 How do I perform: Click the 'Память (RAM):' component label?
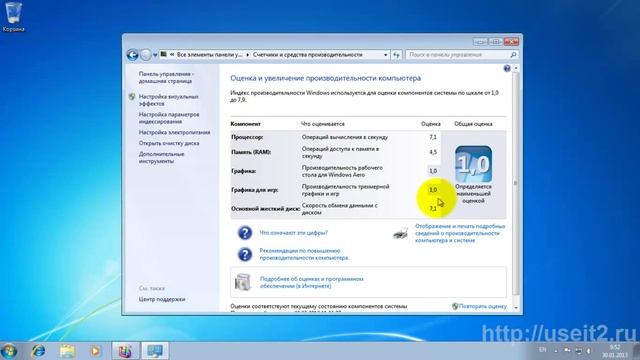point(251,152)
